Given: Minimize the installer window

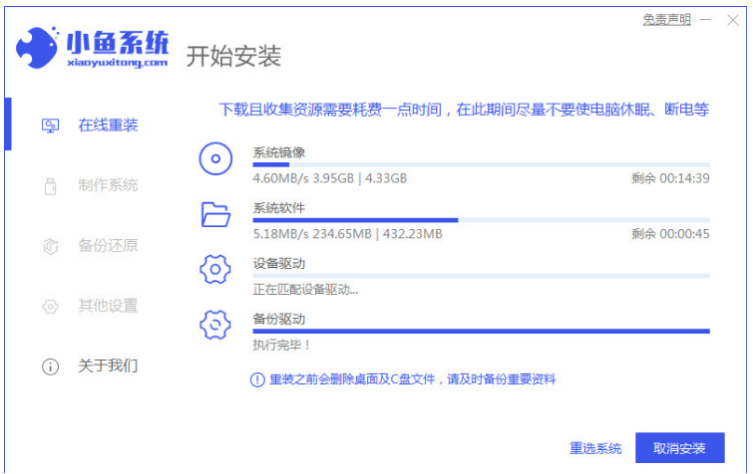Looking at the screenshot, I should coord(707,19).
